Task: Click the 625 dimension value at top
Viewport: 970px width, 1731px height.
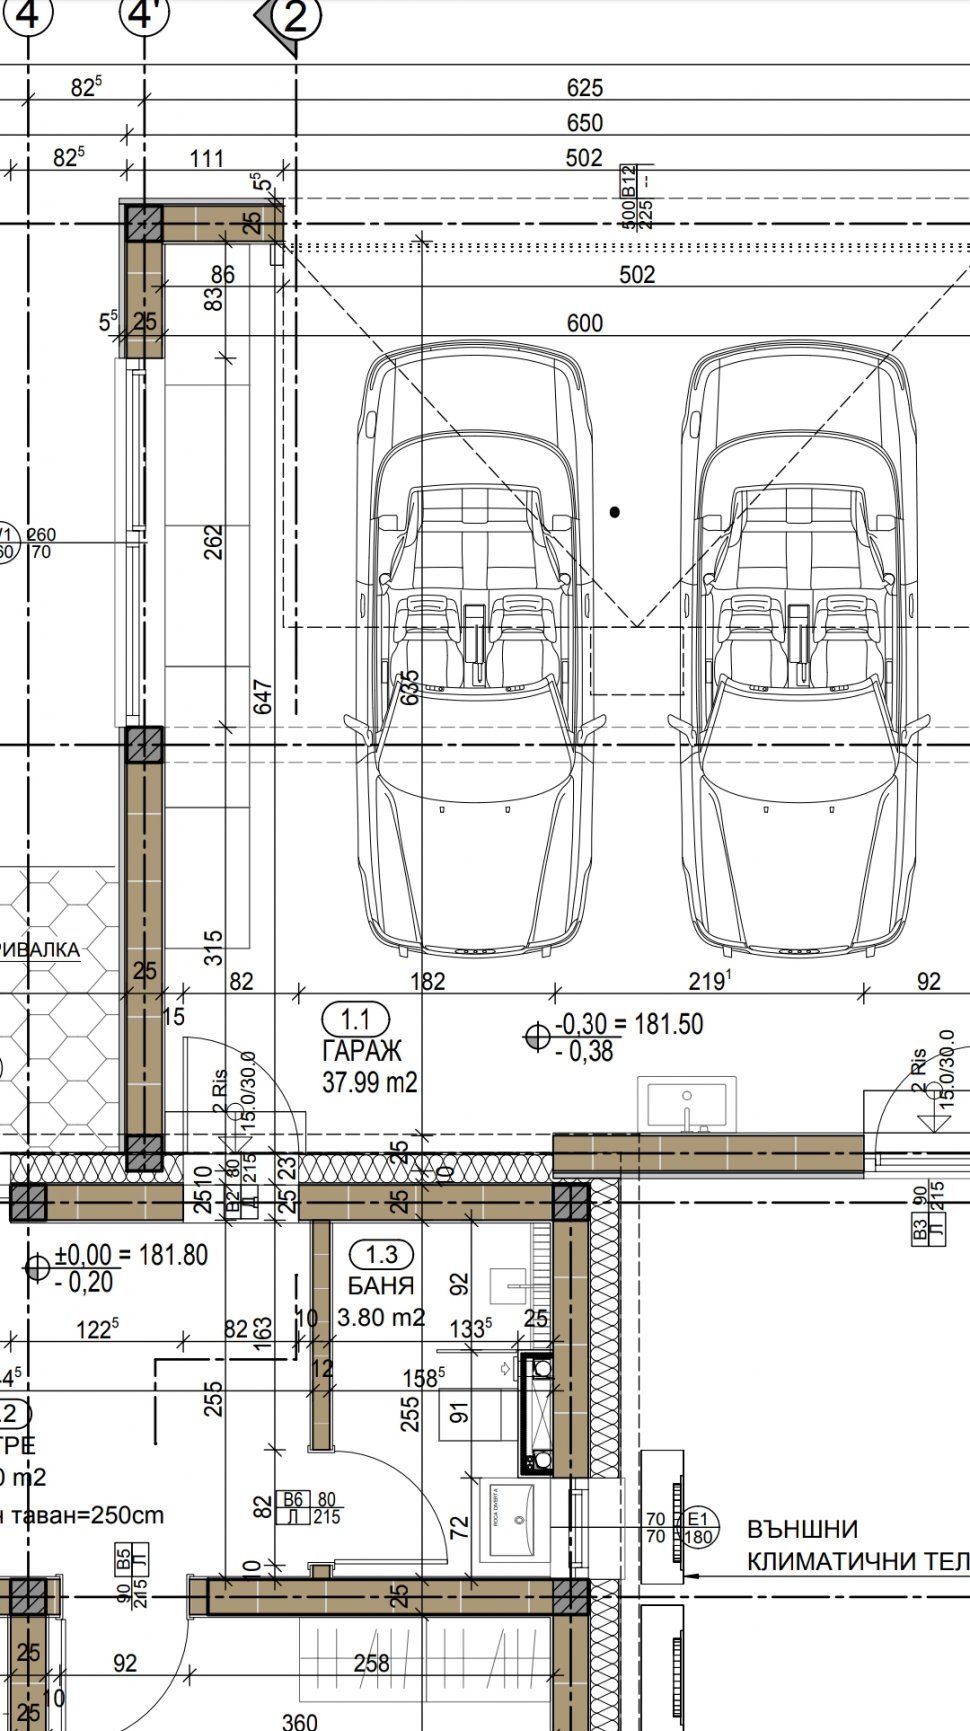Action: coord(584,88)
